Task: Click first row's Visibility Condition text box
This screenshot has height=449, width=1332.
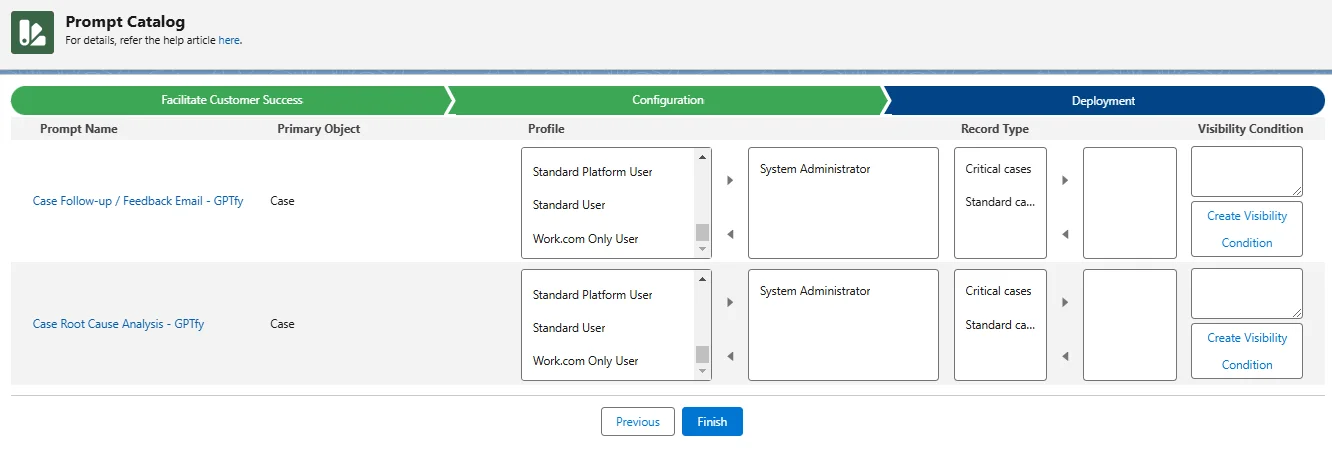Action: click(x=1246, y=171)
